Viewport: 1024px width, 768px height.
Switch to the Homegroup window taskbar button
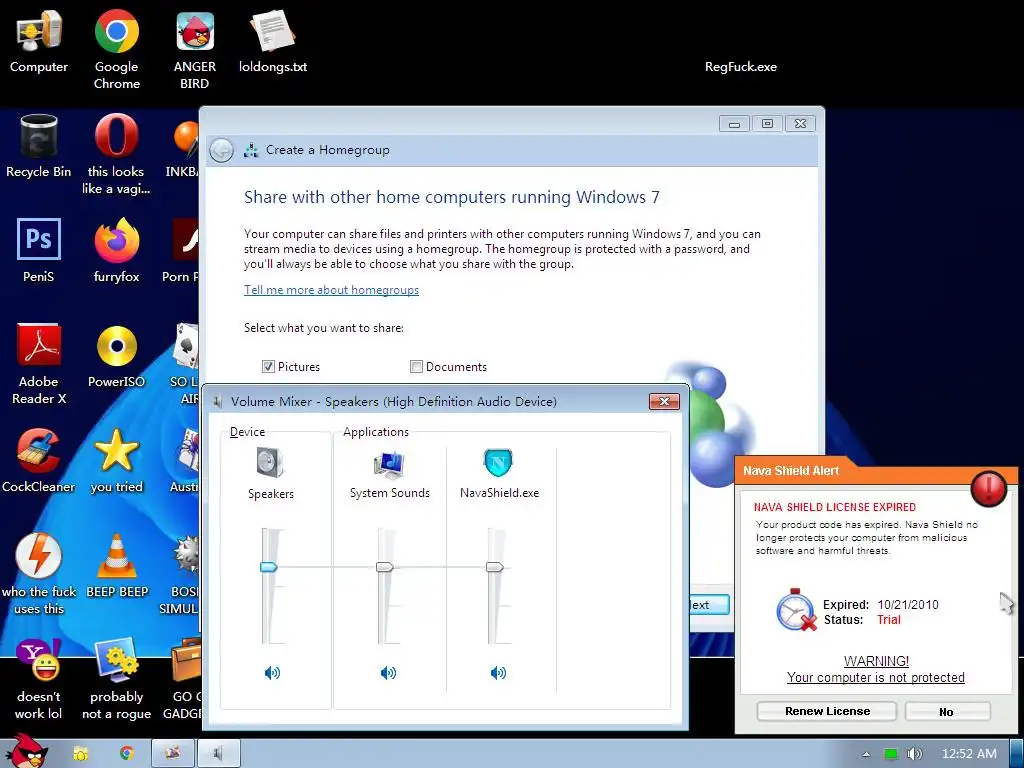coord(173,754)
